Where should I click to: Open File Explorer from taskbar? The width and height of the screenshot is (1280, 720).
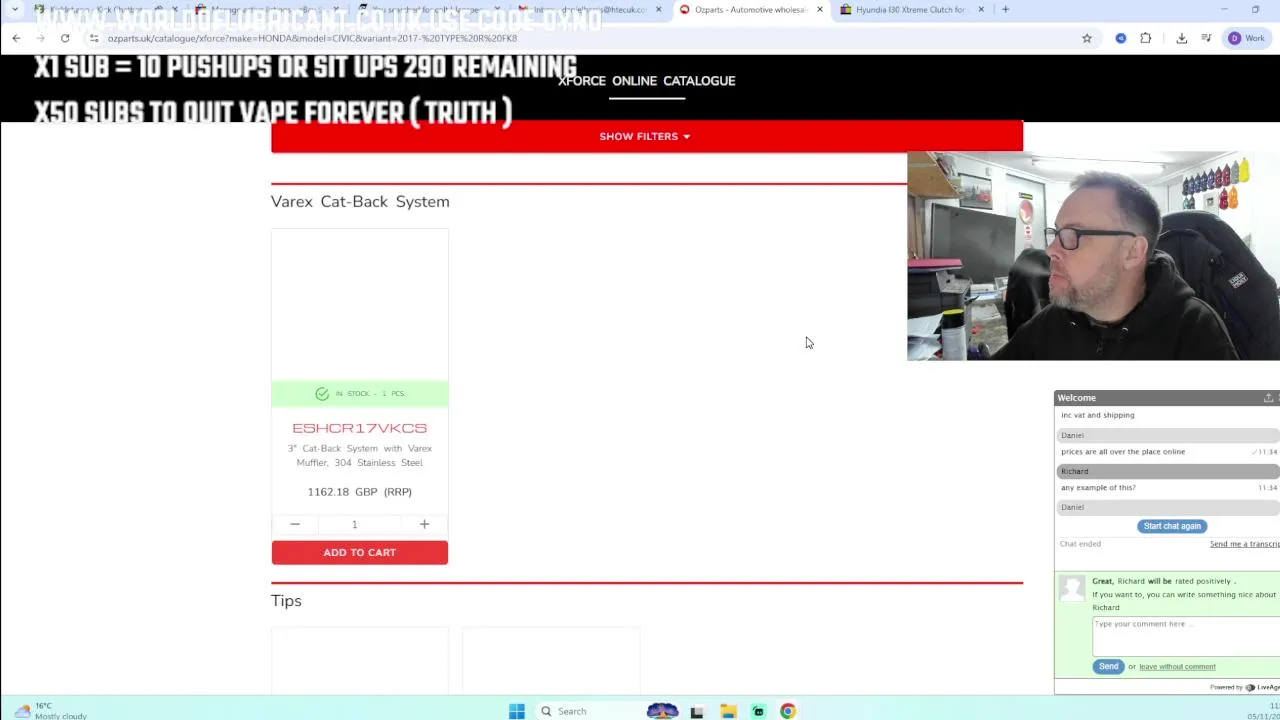point(728,711)
